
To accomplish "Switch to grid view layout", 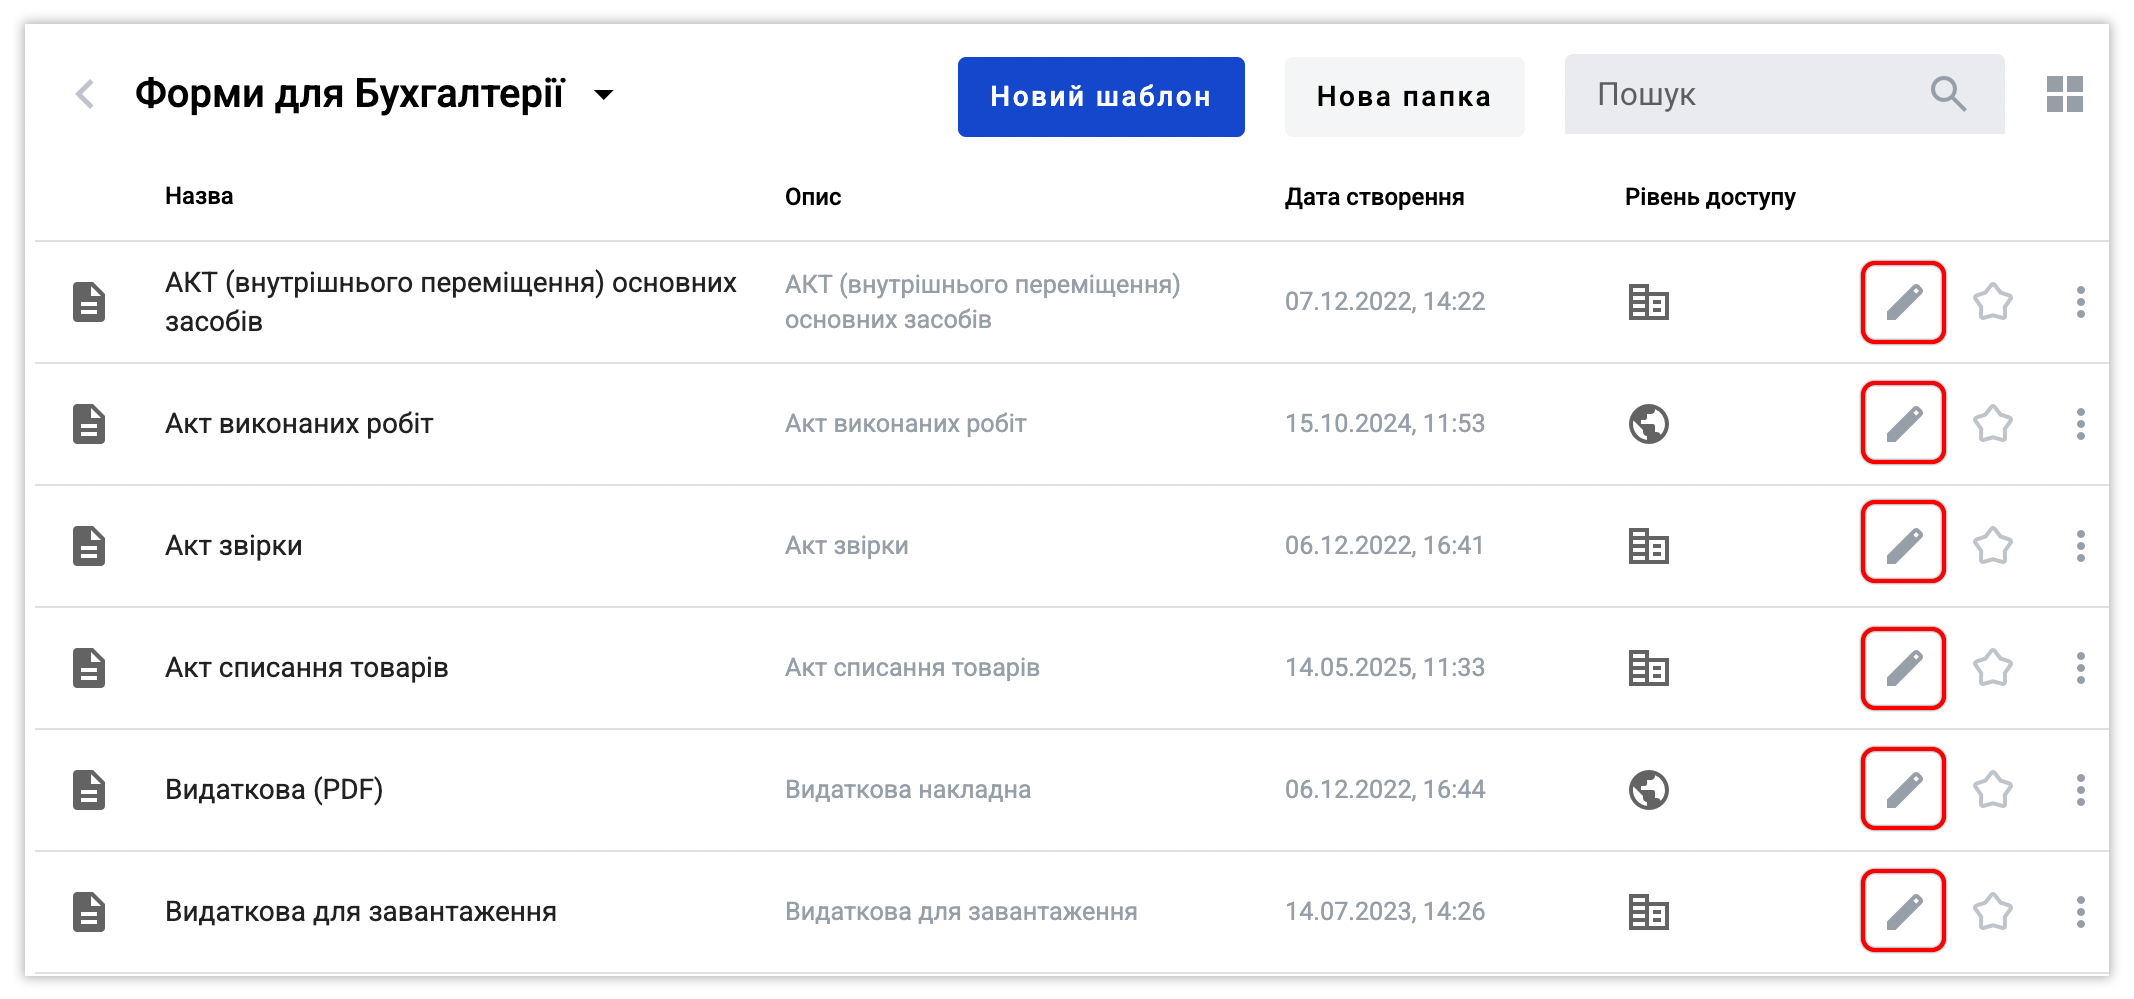I will 2064,95.
